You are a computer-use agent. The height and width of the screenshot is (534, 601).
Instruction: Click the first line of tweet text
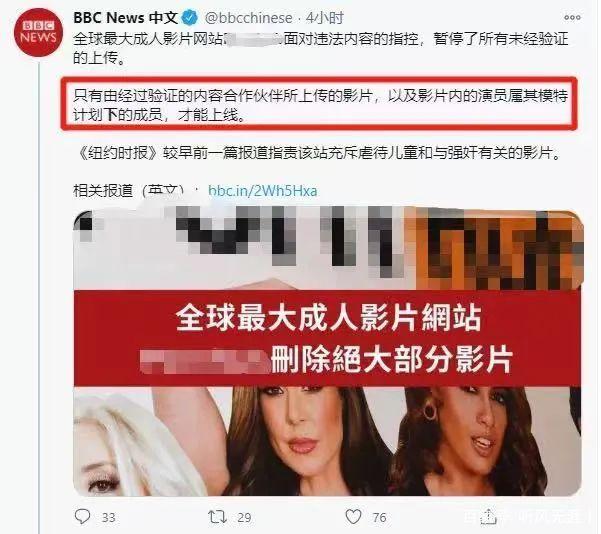[x=320, y=39]
